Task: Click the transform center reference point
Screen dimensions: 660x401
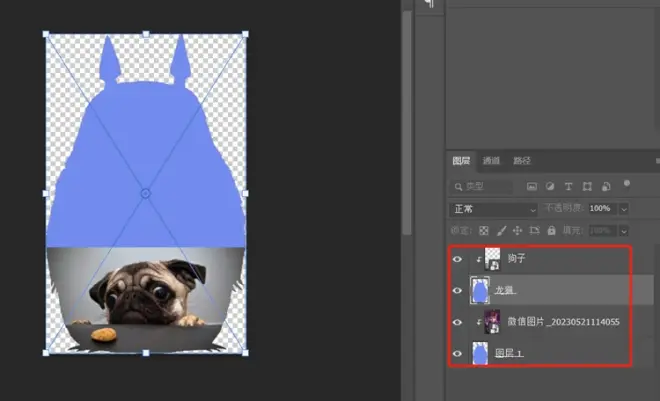Action: (145, 194)
